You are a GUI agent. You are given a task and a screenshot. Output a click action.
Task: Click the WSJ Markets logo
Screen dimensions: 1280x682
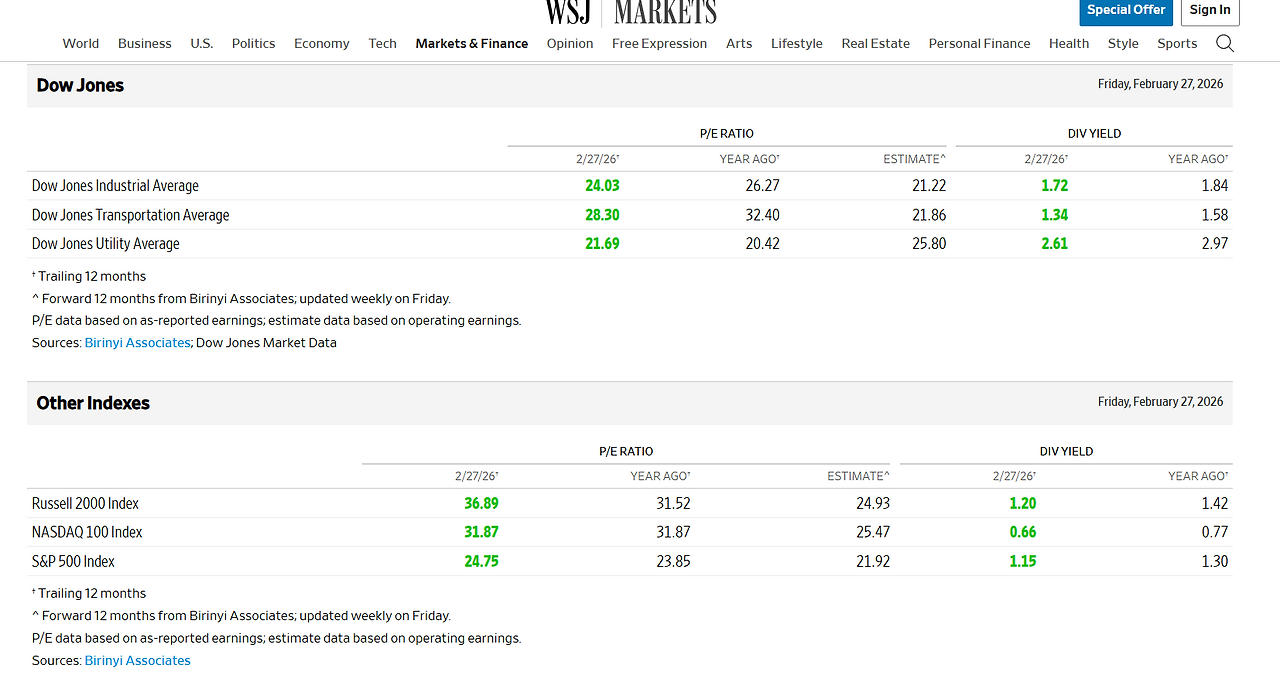tap(631, 12)
